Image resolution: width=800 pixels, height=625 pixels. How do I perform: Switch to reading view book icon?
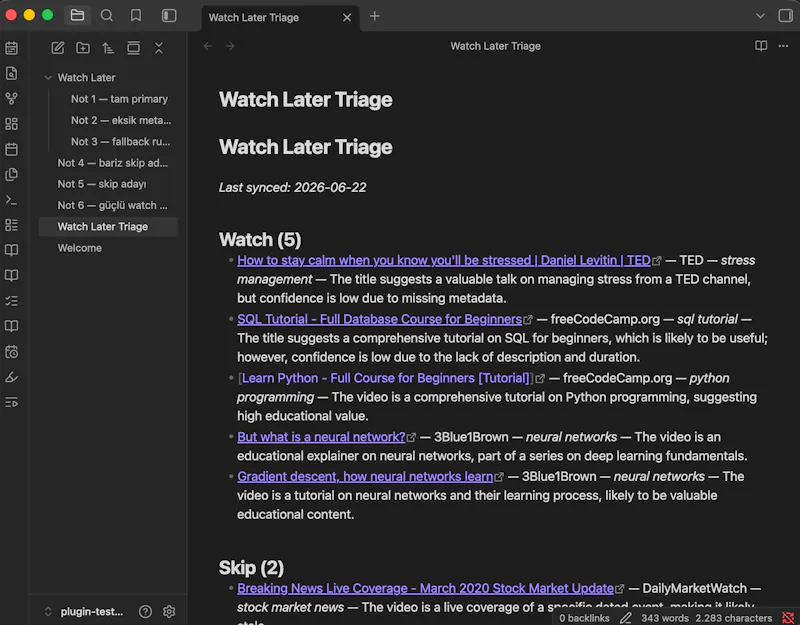click(x=761, y=46)
